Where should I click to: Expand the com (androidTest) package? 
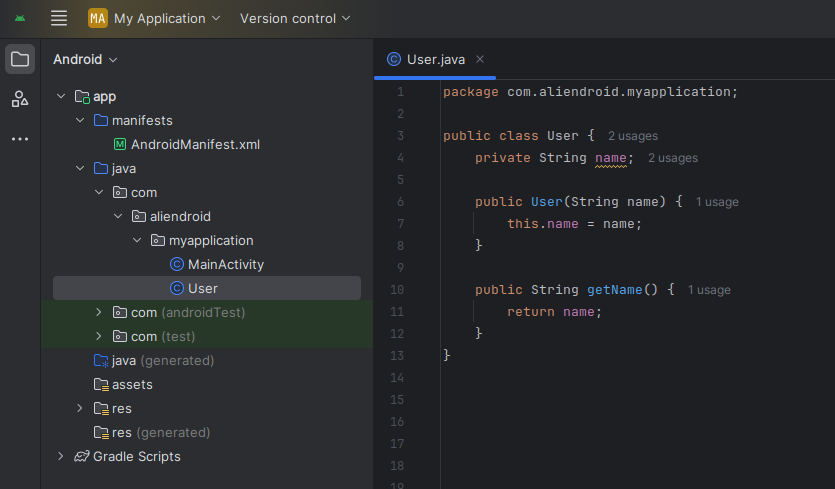tap(99, 312)
